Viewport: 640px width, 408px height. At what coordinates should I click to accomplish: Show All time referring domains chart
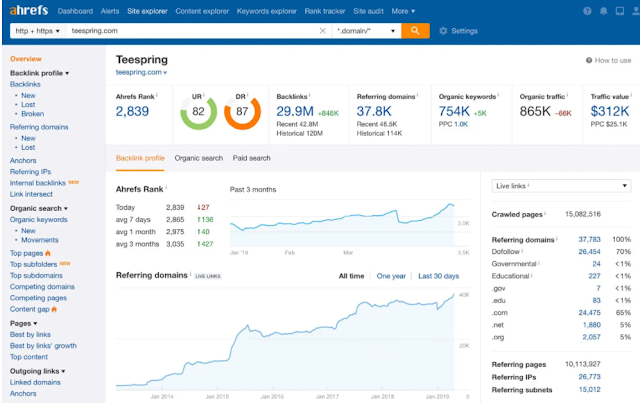click(x=351, y=276)
